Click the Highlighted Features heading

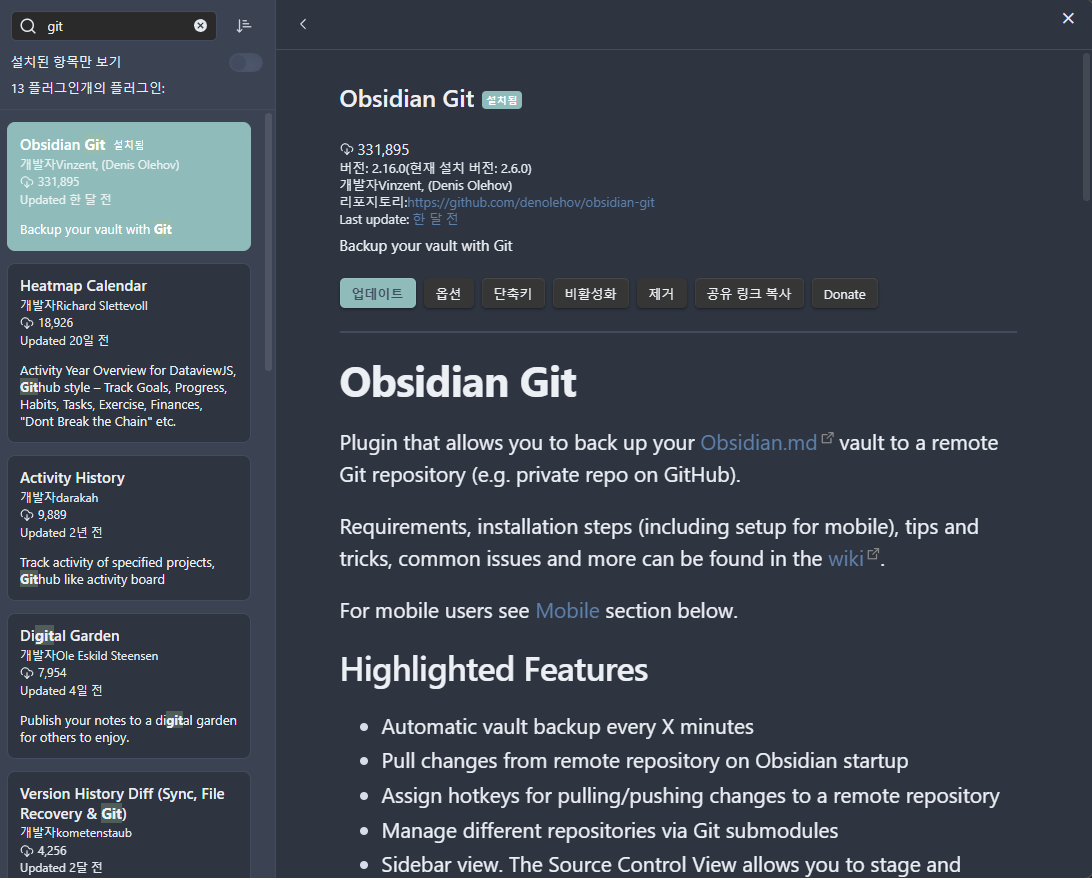tap(494, 669)
